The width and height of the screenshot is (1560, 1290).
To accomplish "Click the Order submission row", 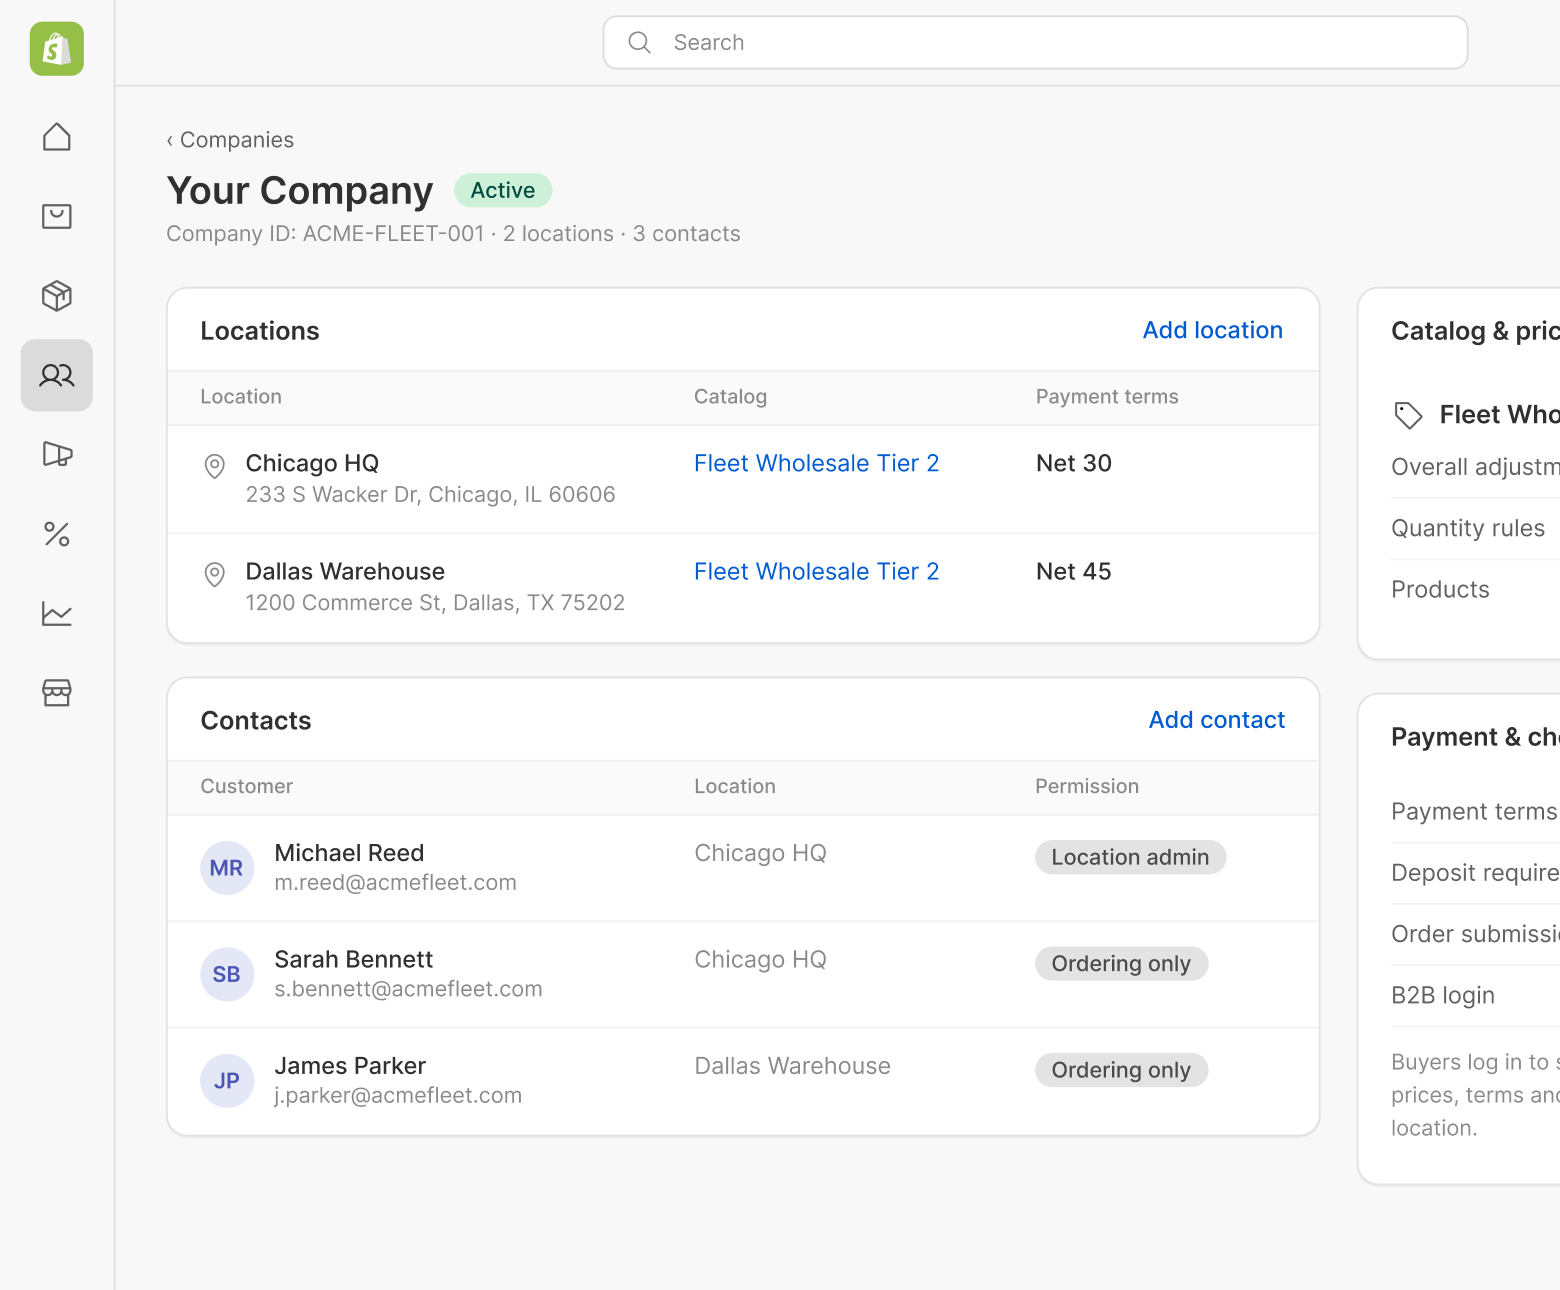I will 1475,934.
